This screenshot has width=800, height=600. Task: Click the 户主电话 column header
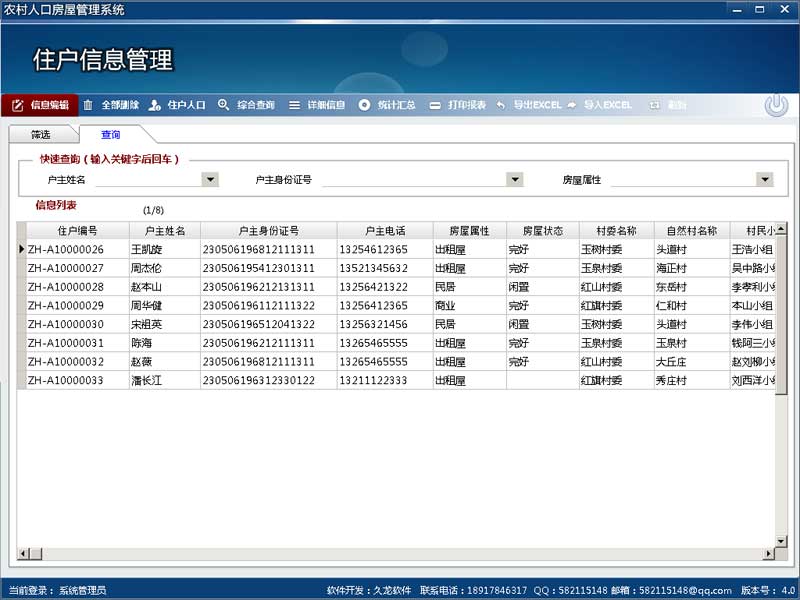pyautogui.click(x=386, y=230)
